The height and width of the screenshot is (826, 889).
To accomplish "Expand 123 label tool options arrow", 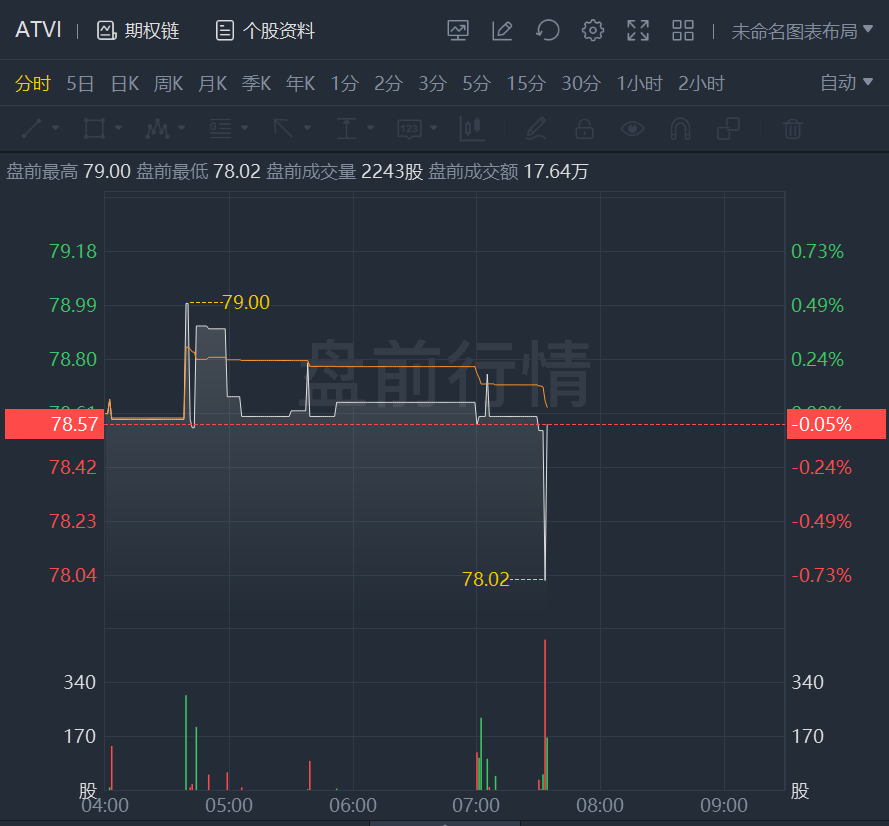I will 434,128.
